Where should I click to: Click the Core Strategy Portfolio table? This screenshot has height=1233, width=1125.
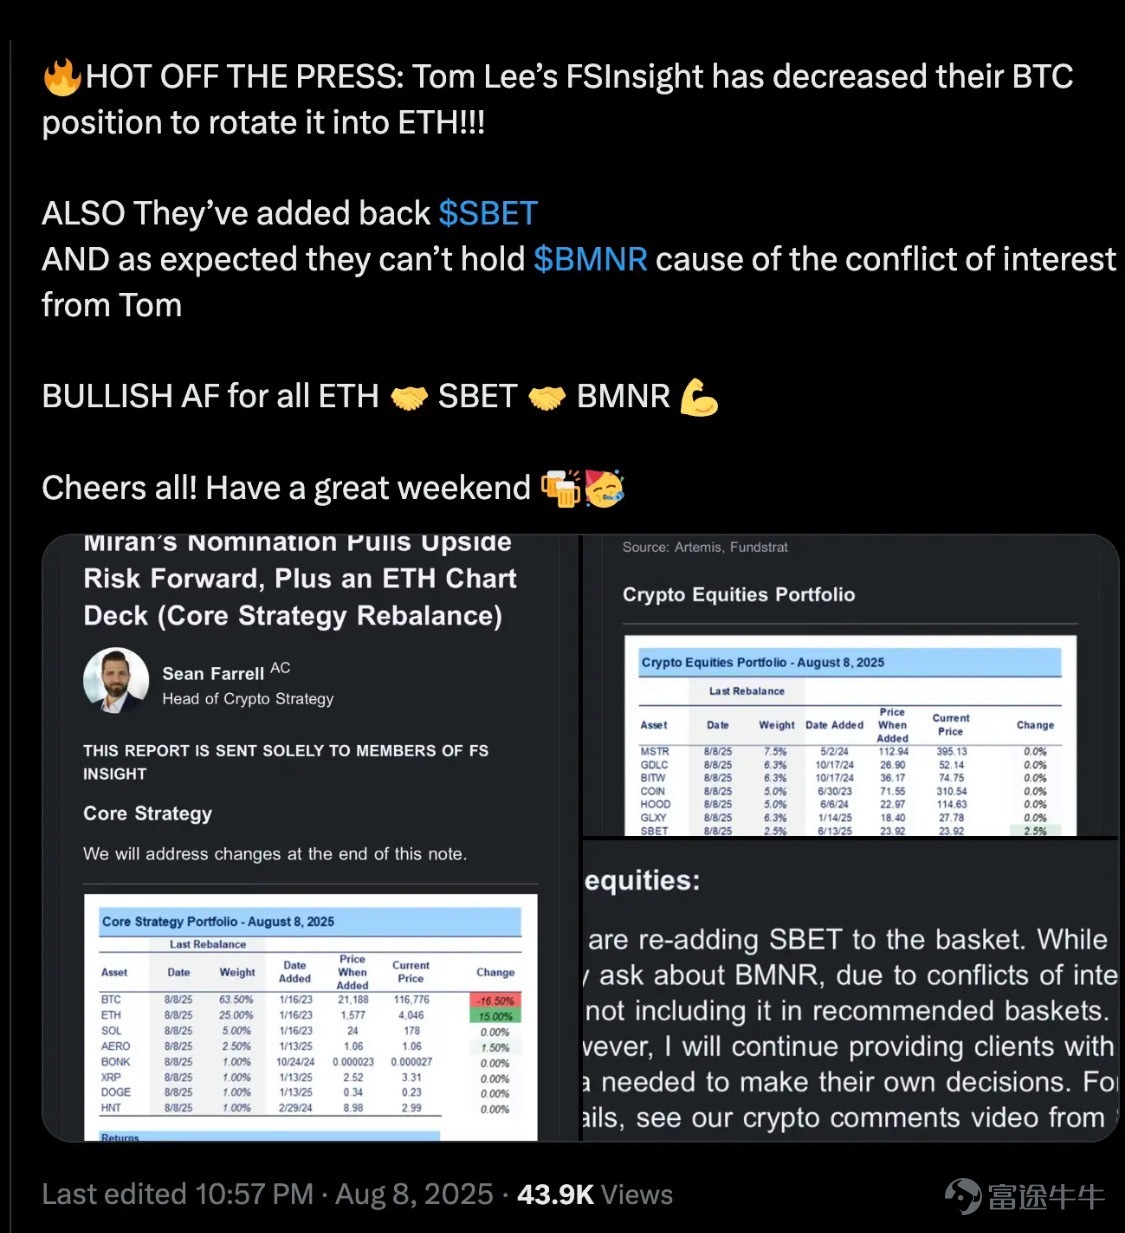(311, 1017)
